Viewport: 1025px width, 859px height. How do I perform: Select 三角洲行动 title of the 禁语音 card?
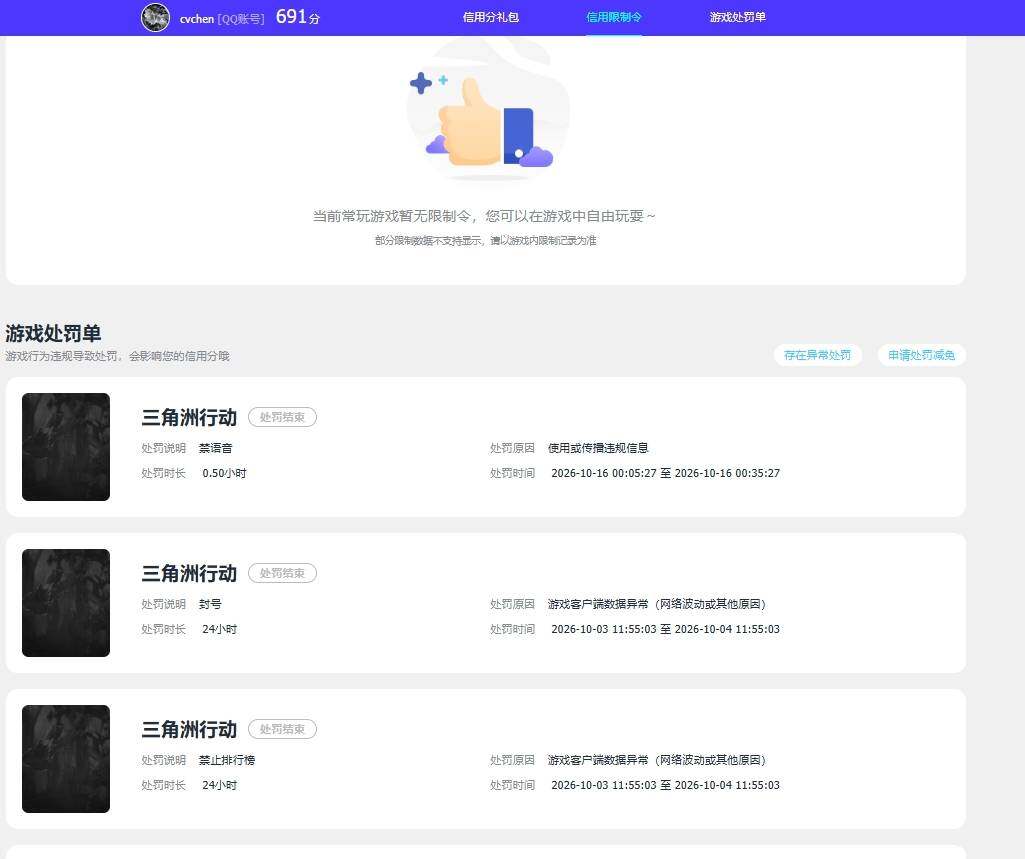[189, 418]
